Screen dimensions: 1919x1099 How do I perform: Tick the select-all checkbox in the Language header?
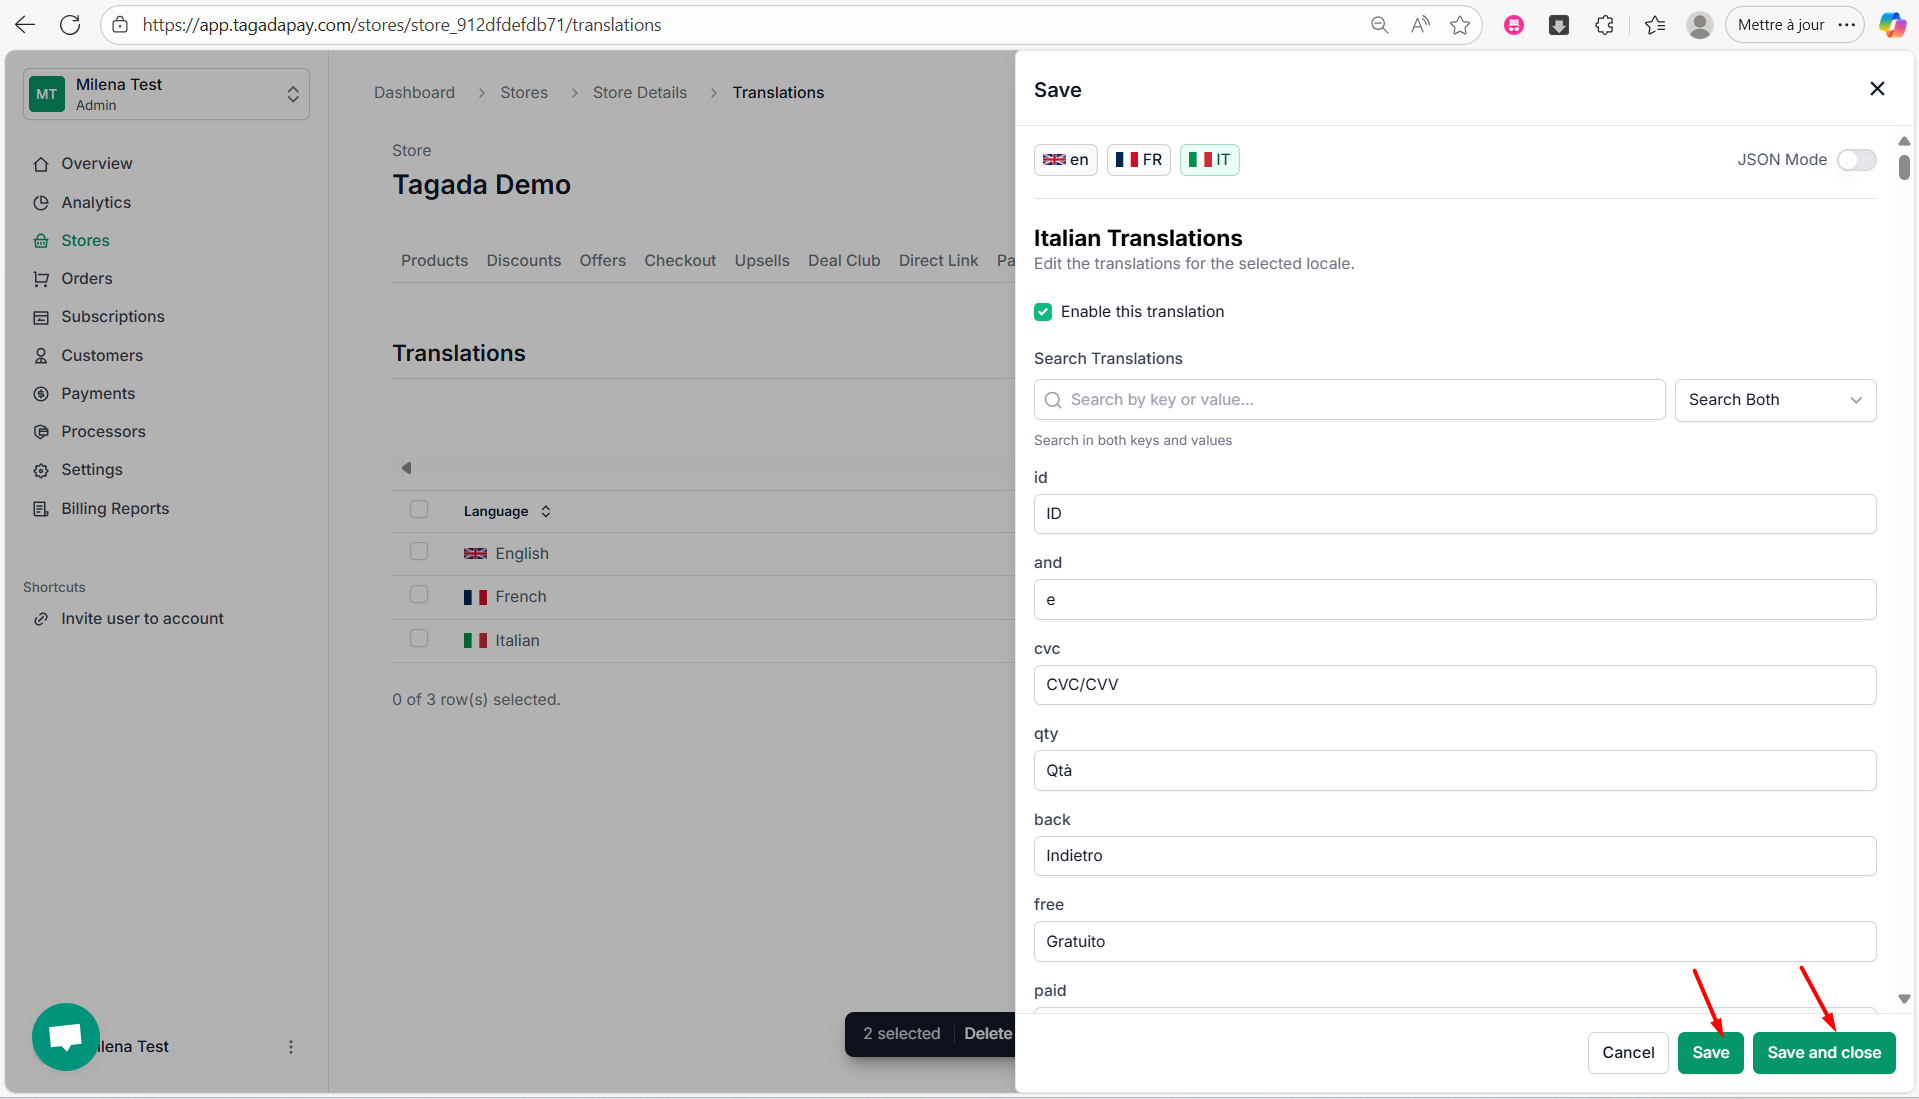(419, 509)
